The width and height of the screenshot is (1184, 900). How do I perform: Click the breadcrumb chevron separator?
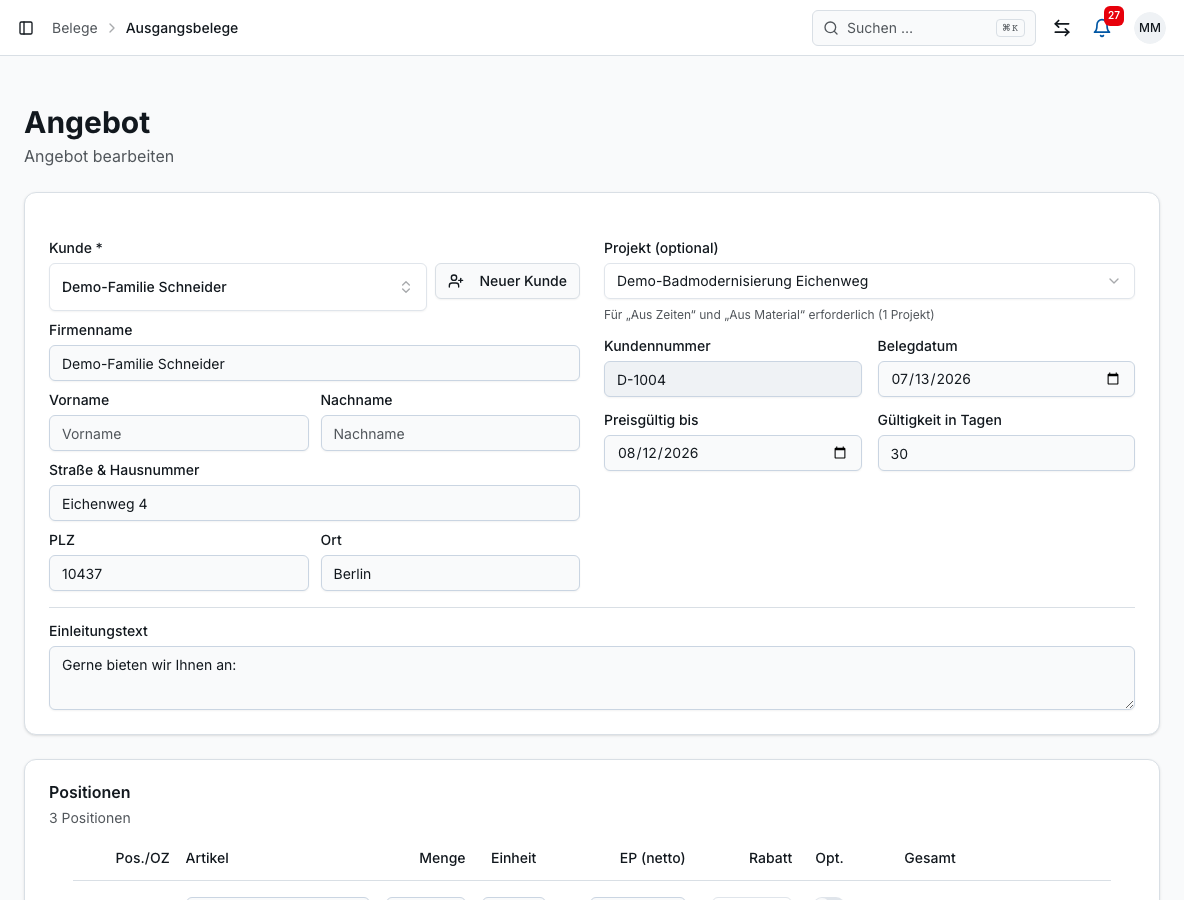point(112,28)
